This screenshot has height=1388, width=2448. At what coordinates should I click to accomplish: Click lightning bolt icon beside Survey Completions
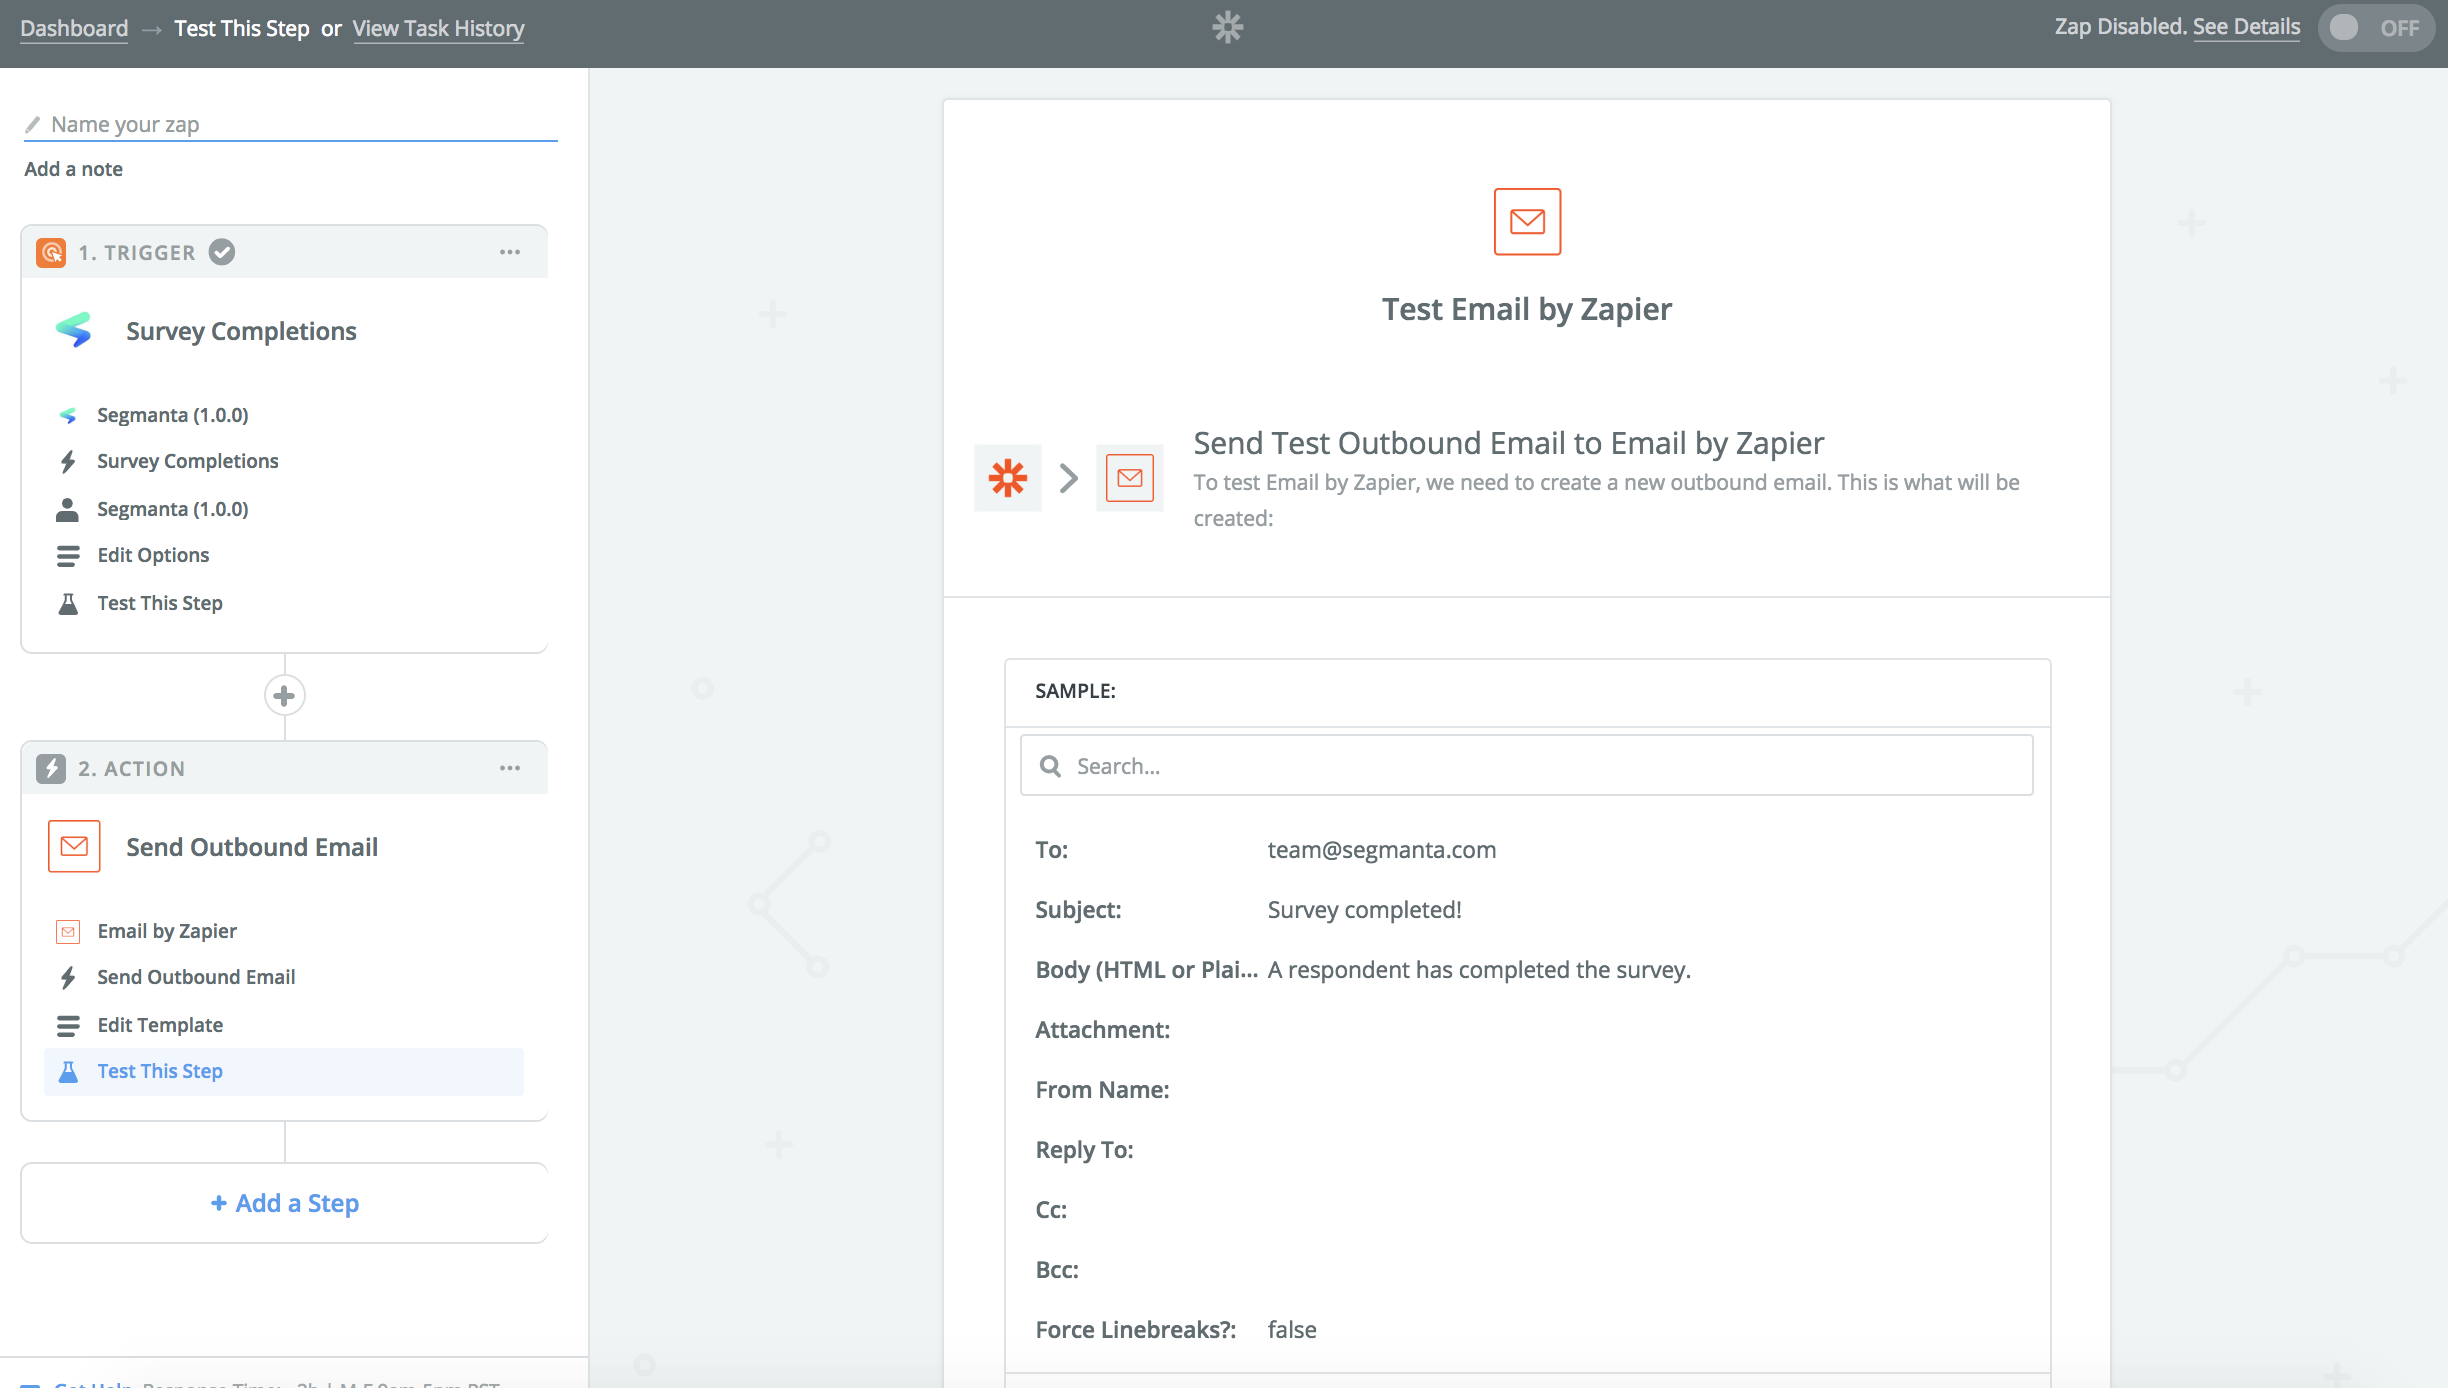(x=68, y=461)
